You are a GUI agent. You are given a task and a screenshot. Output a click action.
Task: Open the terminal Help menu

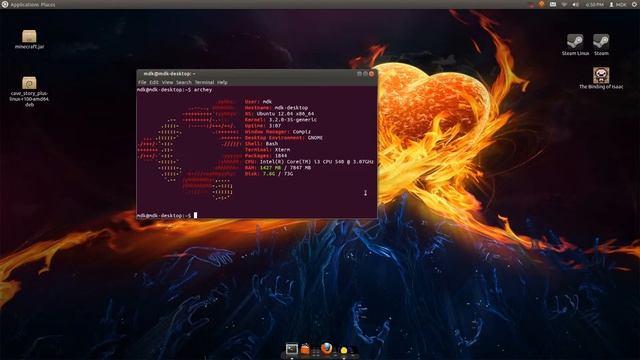point(222,82)
